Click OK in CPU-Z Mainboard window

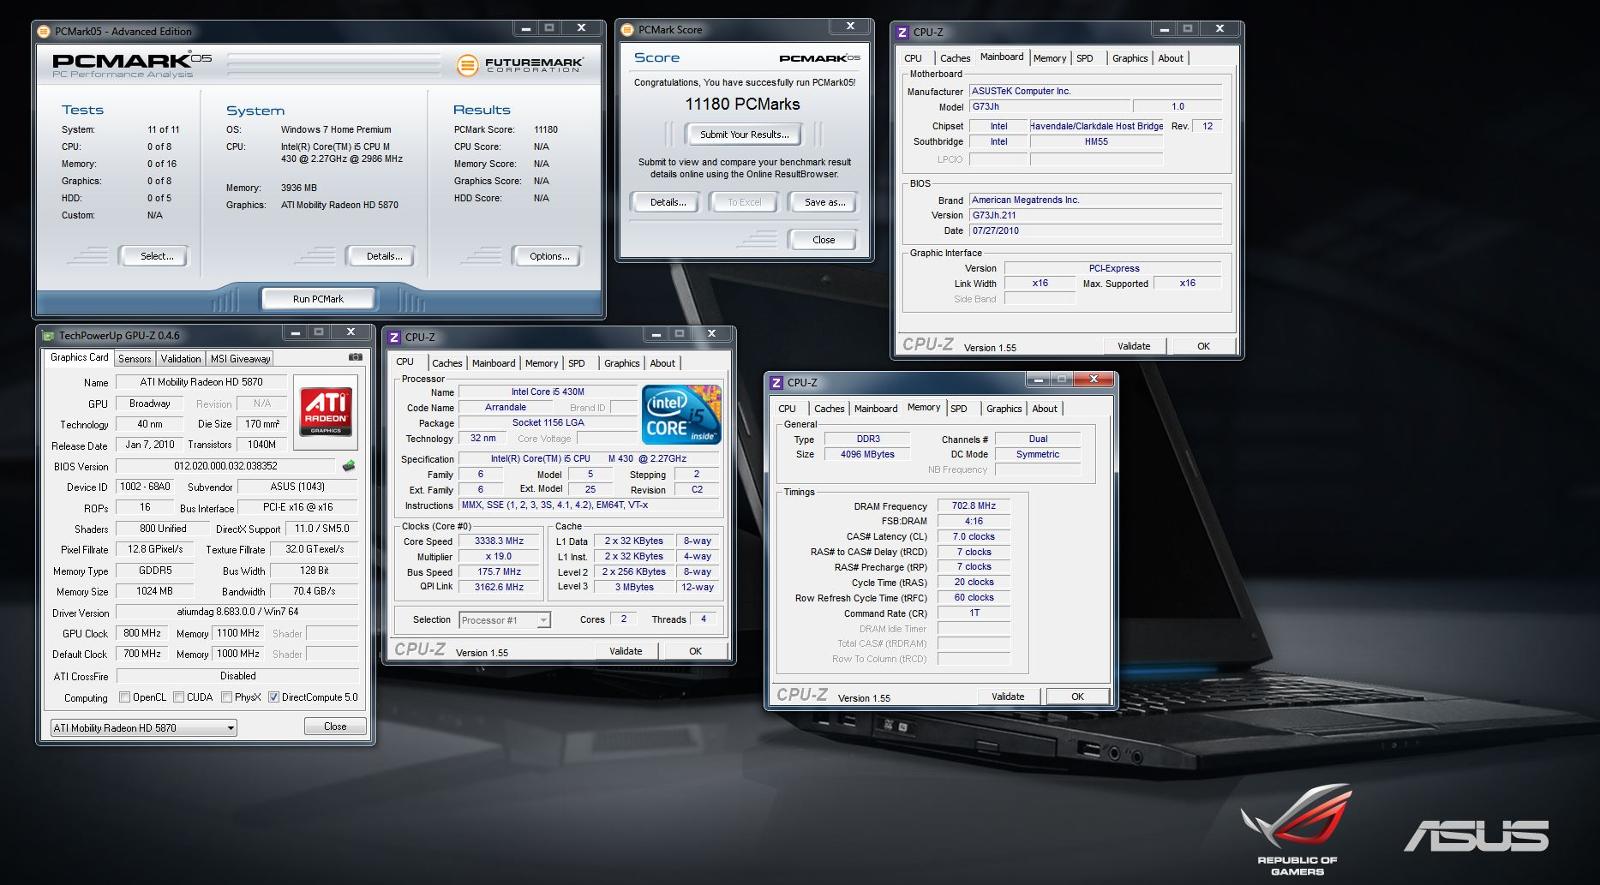coord(1204,346)
